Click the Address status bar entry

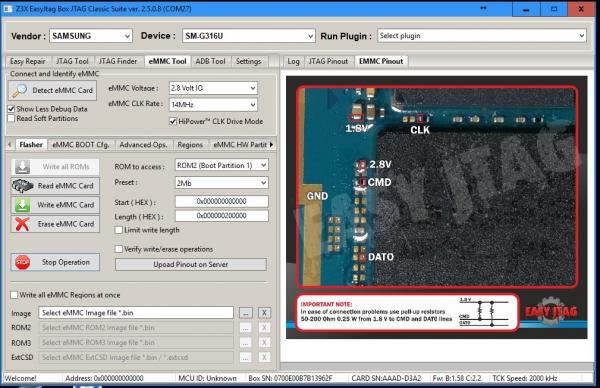click(104, 378)
